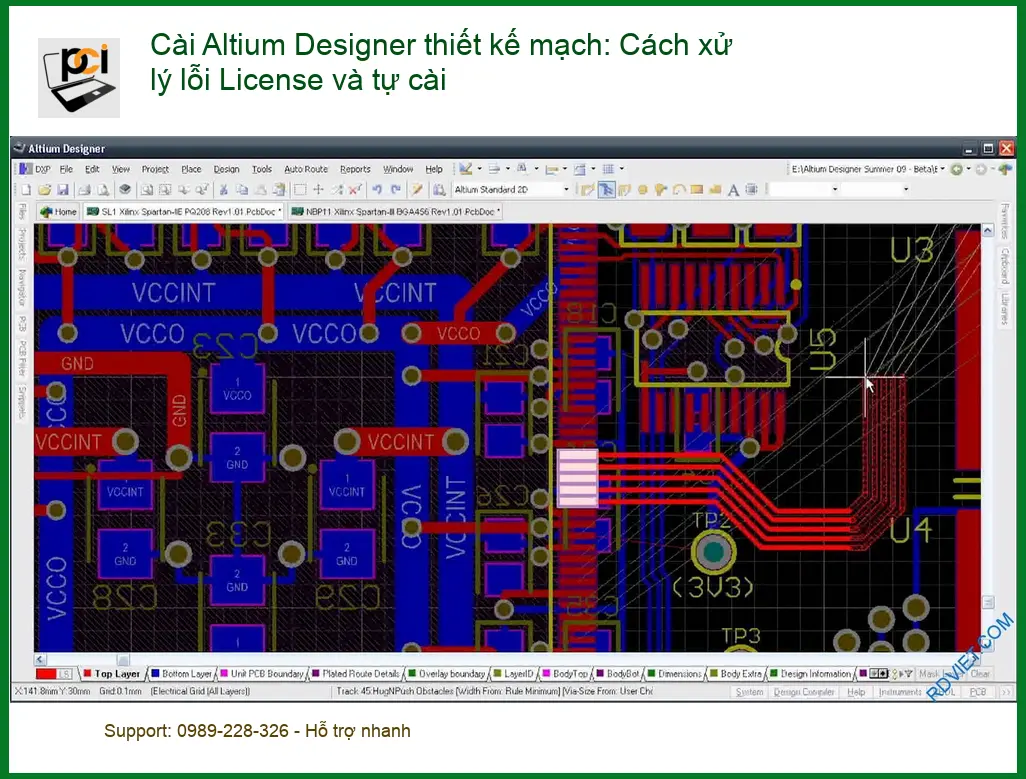
Task: Select the Bottom Layer tab
Action: [x=181, y=674]
